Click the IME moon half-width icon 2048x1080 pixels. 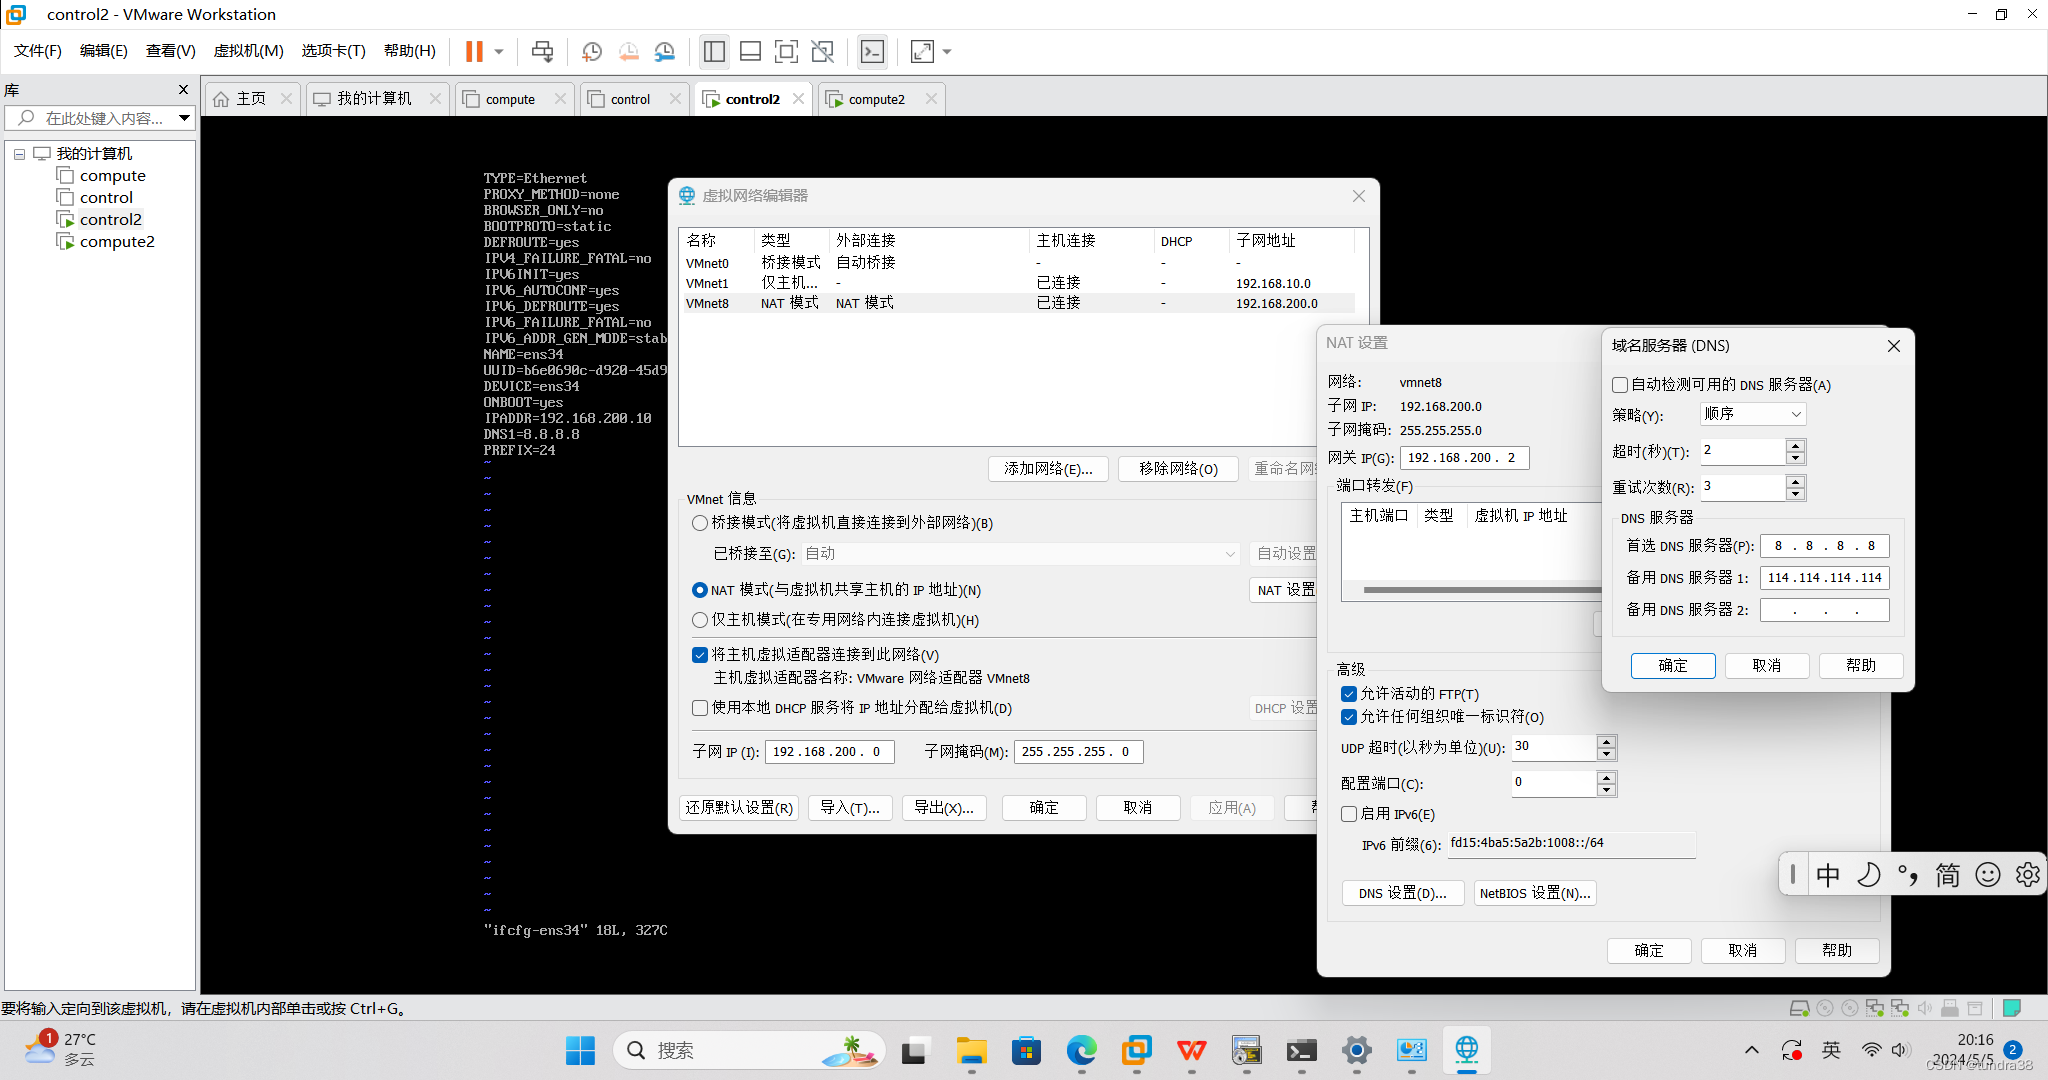pyautogui.click(x=1868, y=875)
